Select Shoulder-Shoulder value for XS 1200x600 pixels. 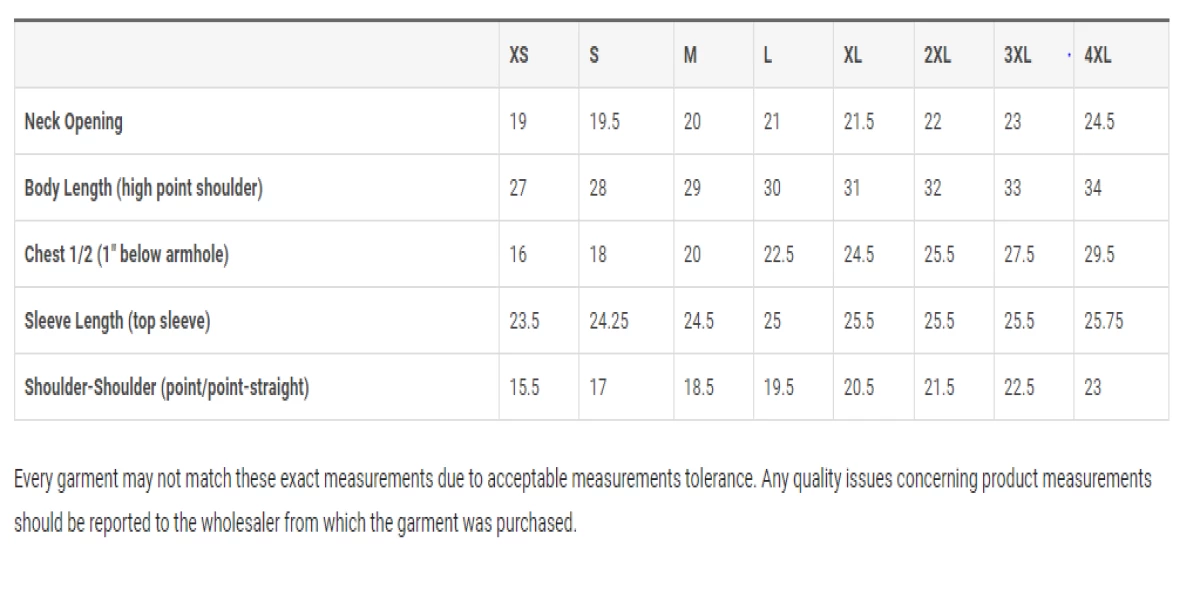tap(524, 387)
